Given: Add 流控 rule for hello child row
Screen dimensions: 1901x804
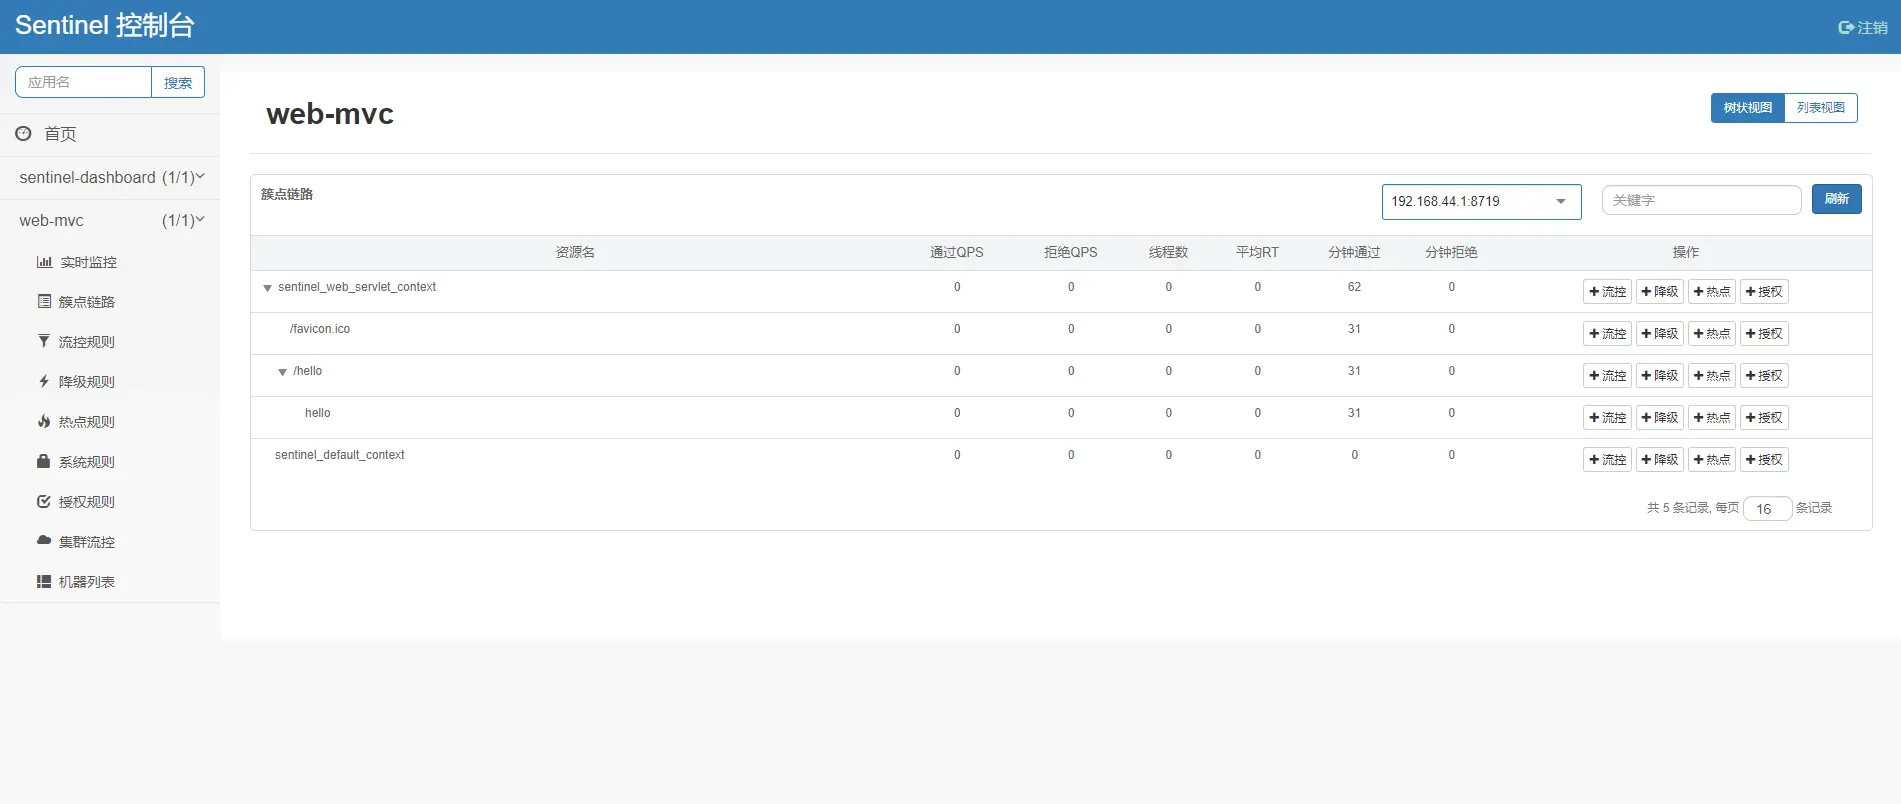Looking at the screenshot, I should [x=1607, y=418].
